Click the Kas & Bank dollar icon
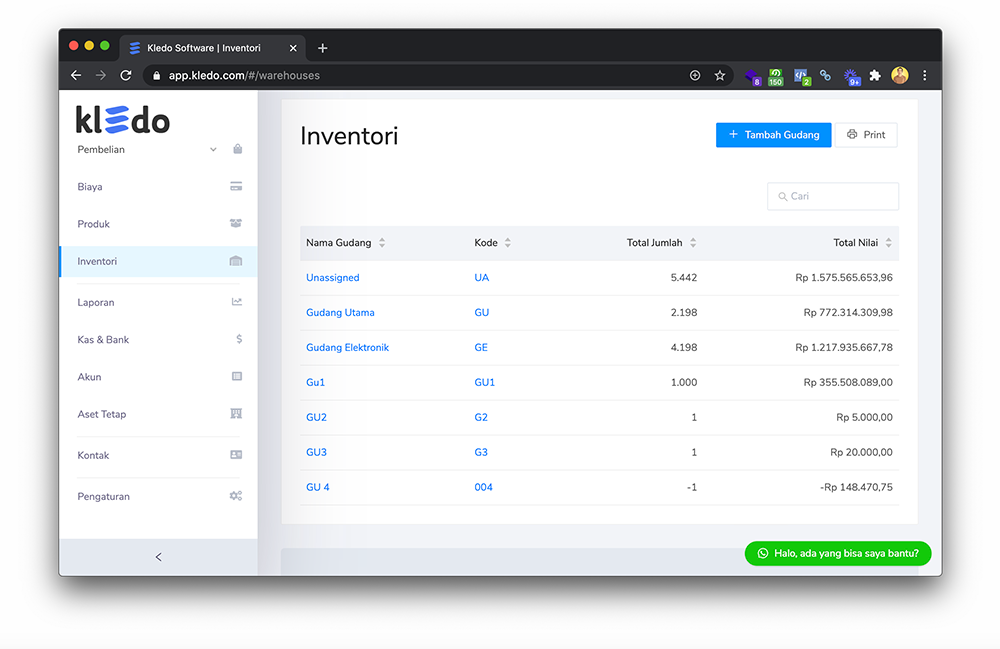 pyautogui.click(x=239, y=339)
